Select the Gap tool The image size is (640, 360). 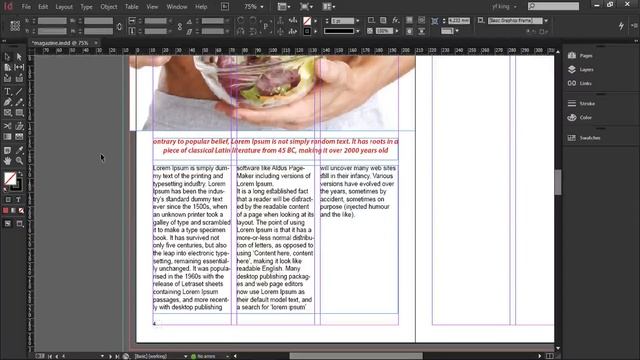point(19,67)
